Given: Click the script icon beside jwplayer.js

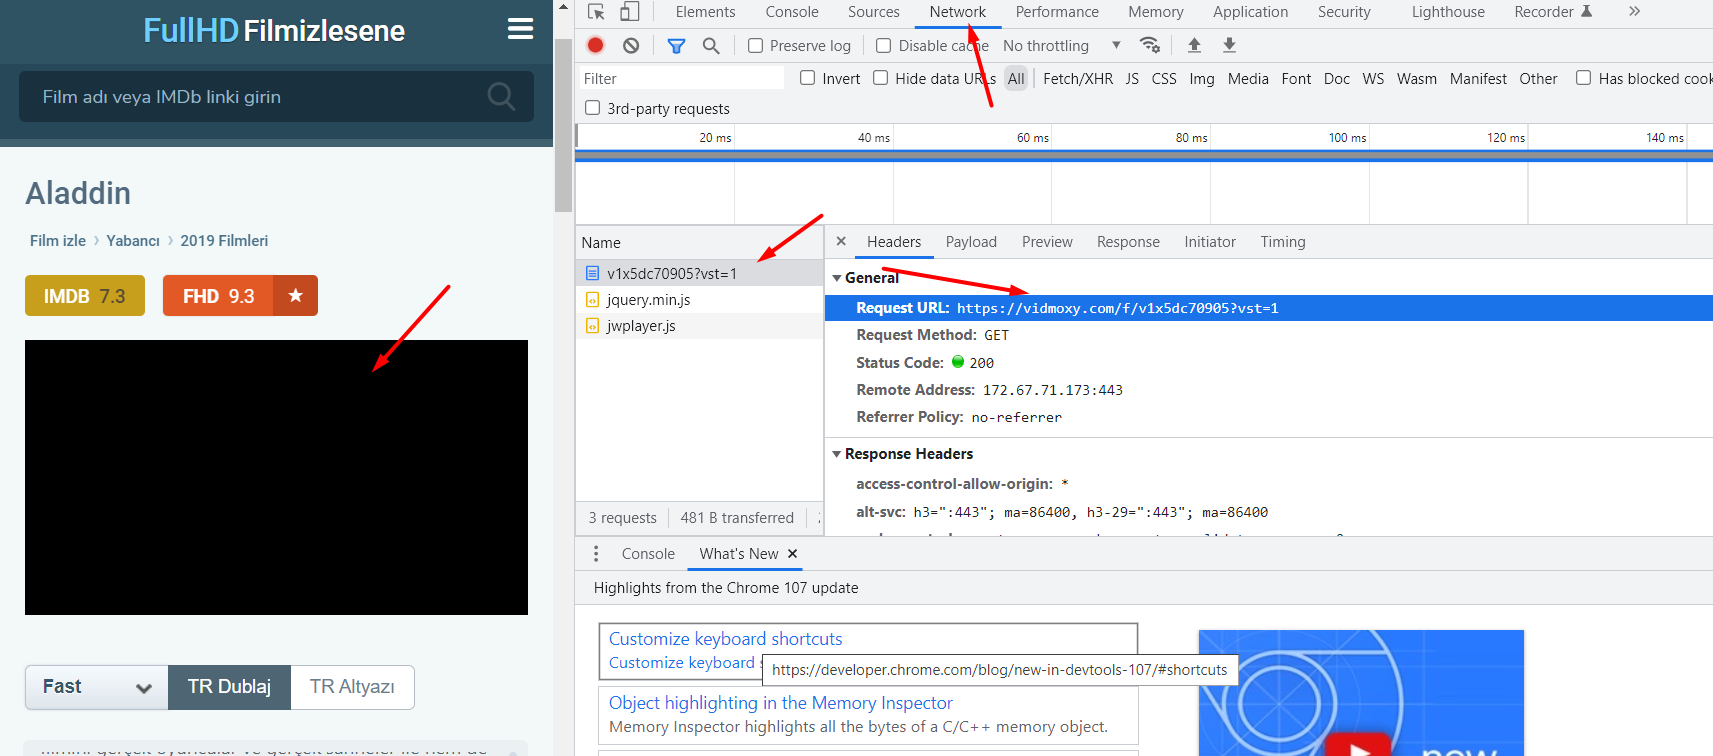Looking at the screenshot, I should coord(592,325).
